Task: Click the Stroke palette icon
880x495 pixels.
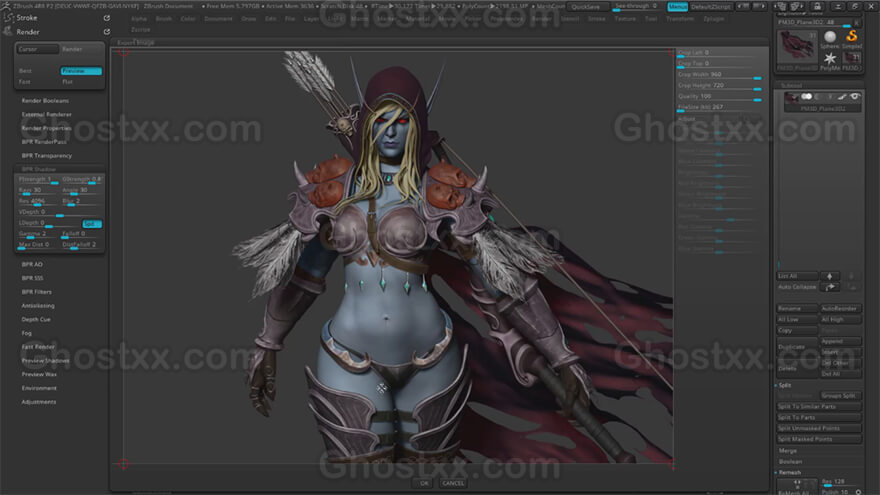Action: pyautogui.click(x=7, y=17)
